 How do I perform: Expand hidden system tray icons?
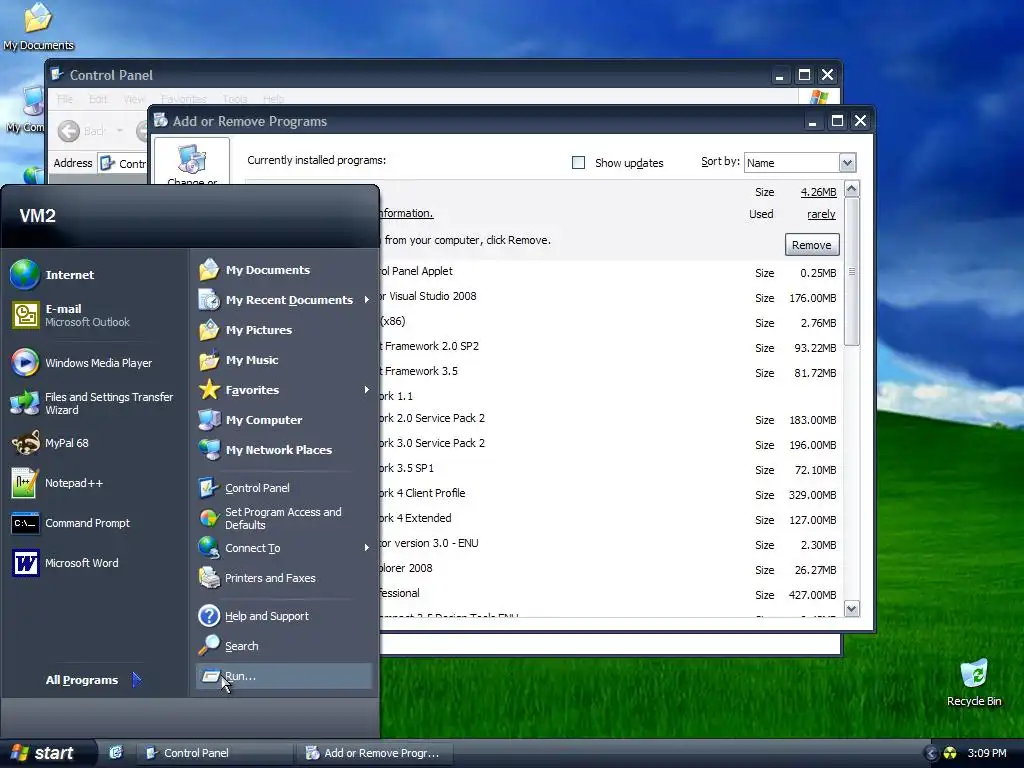pyautogui.click(x=931, y=753)
